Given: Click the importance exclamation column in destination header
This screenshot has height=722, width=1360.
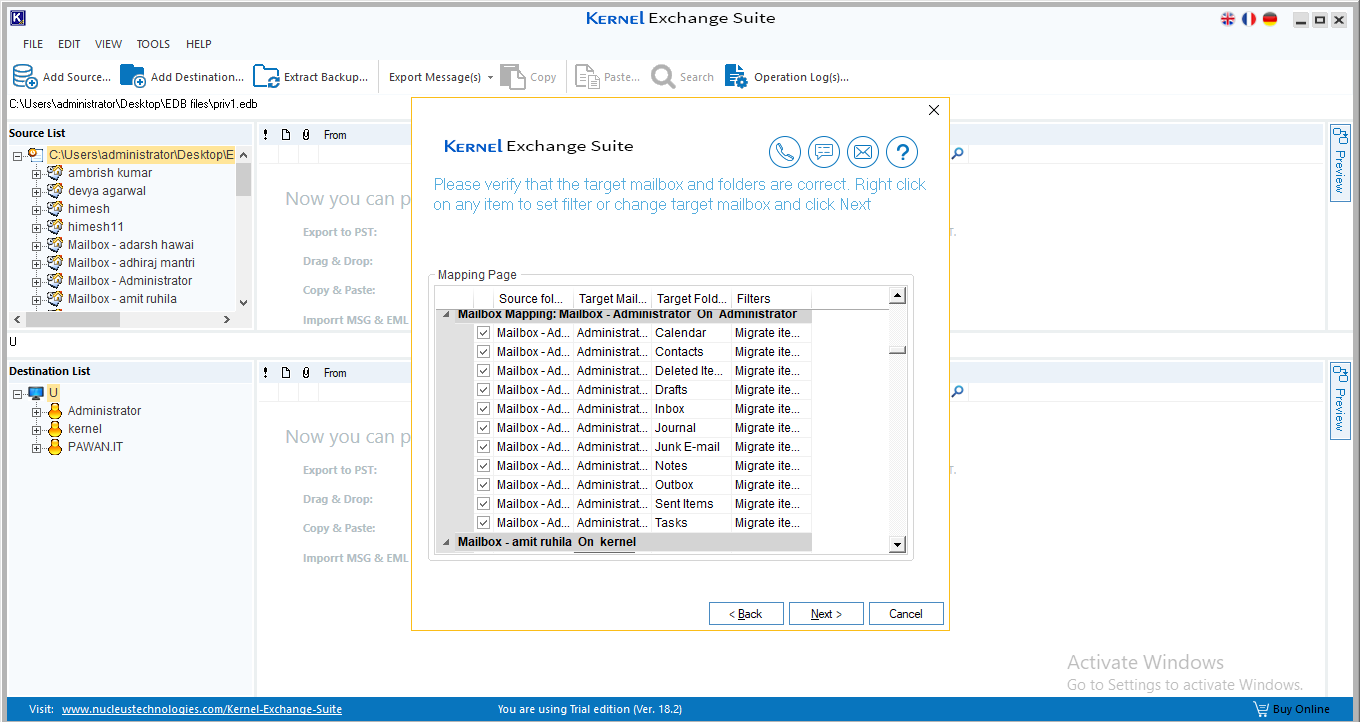Looking at the screenshot, I should (265, 373).
